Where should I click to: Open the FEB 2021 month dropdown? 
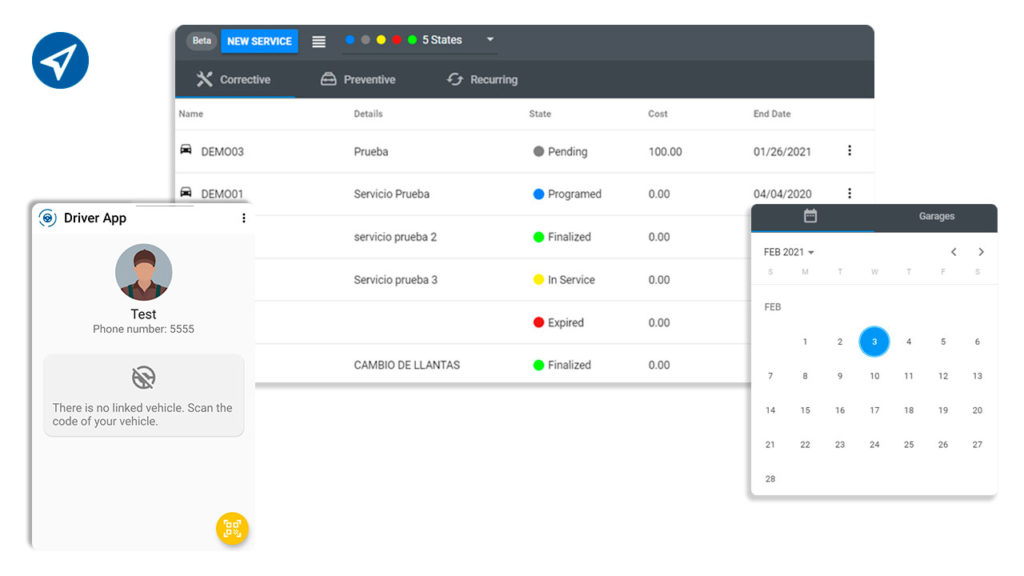point(789,252)
